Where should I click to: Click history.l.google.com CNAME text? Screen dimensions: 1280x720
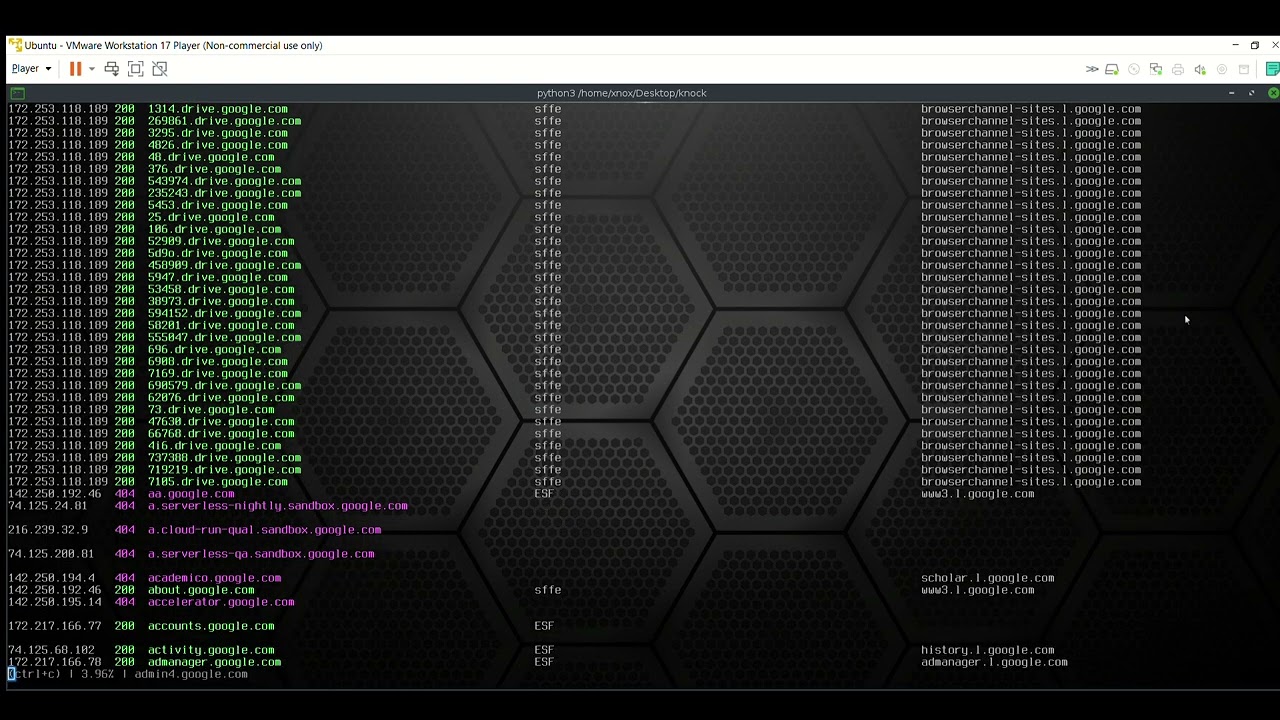click(x=987, y=650)
